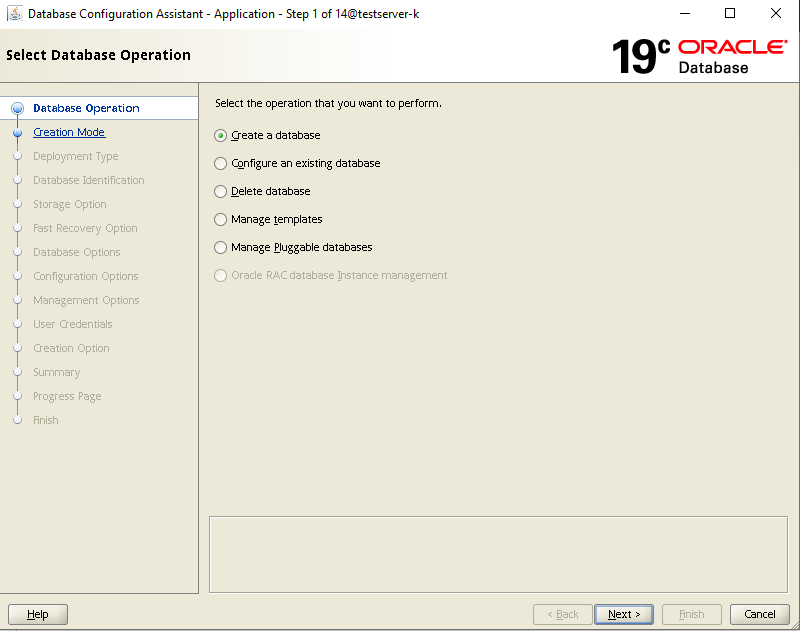
Task: Click the 'Deployment Type' step
Action: coord(76,156)
